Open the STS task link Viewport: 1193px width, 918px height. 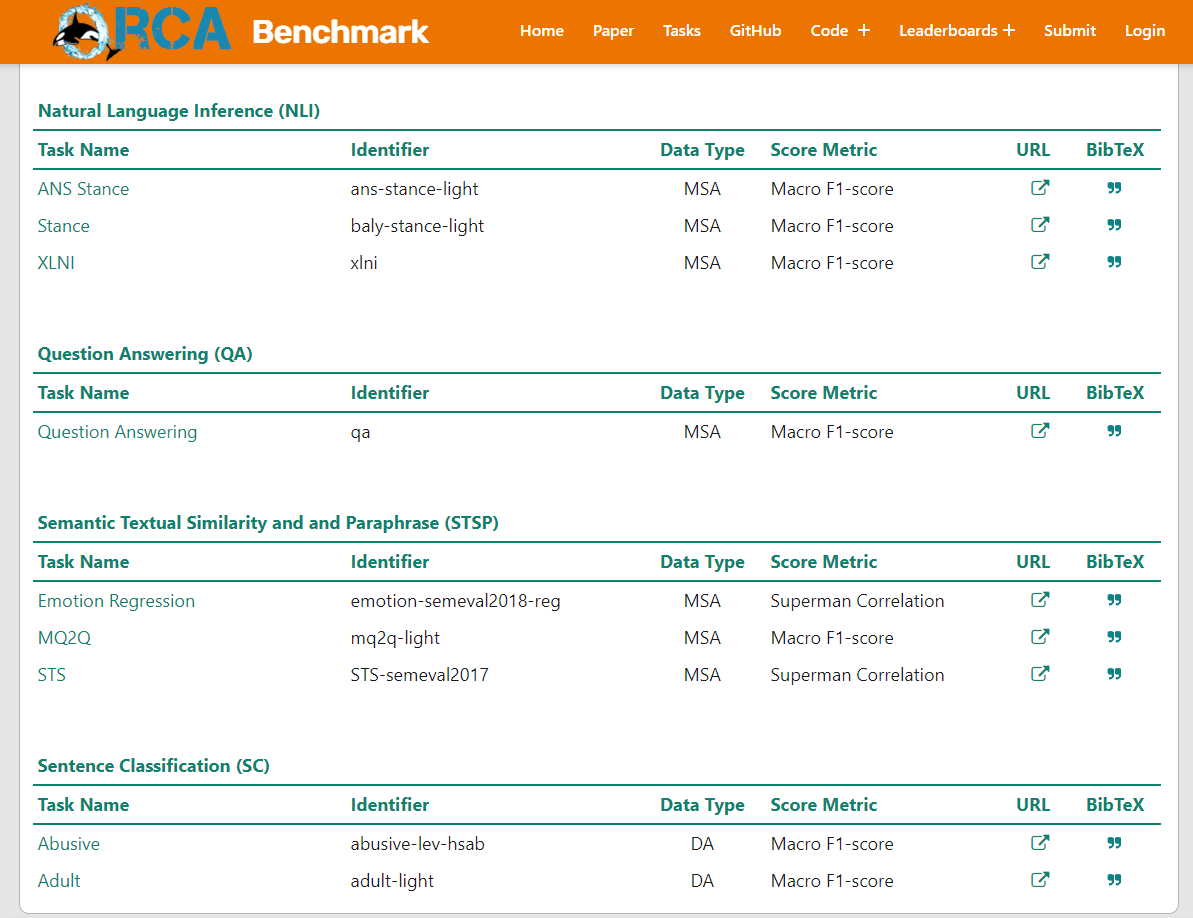coord(52,675)
